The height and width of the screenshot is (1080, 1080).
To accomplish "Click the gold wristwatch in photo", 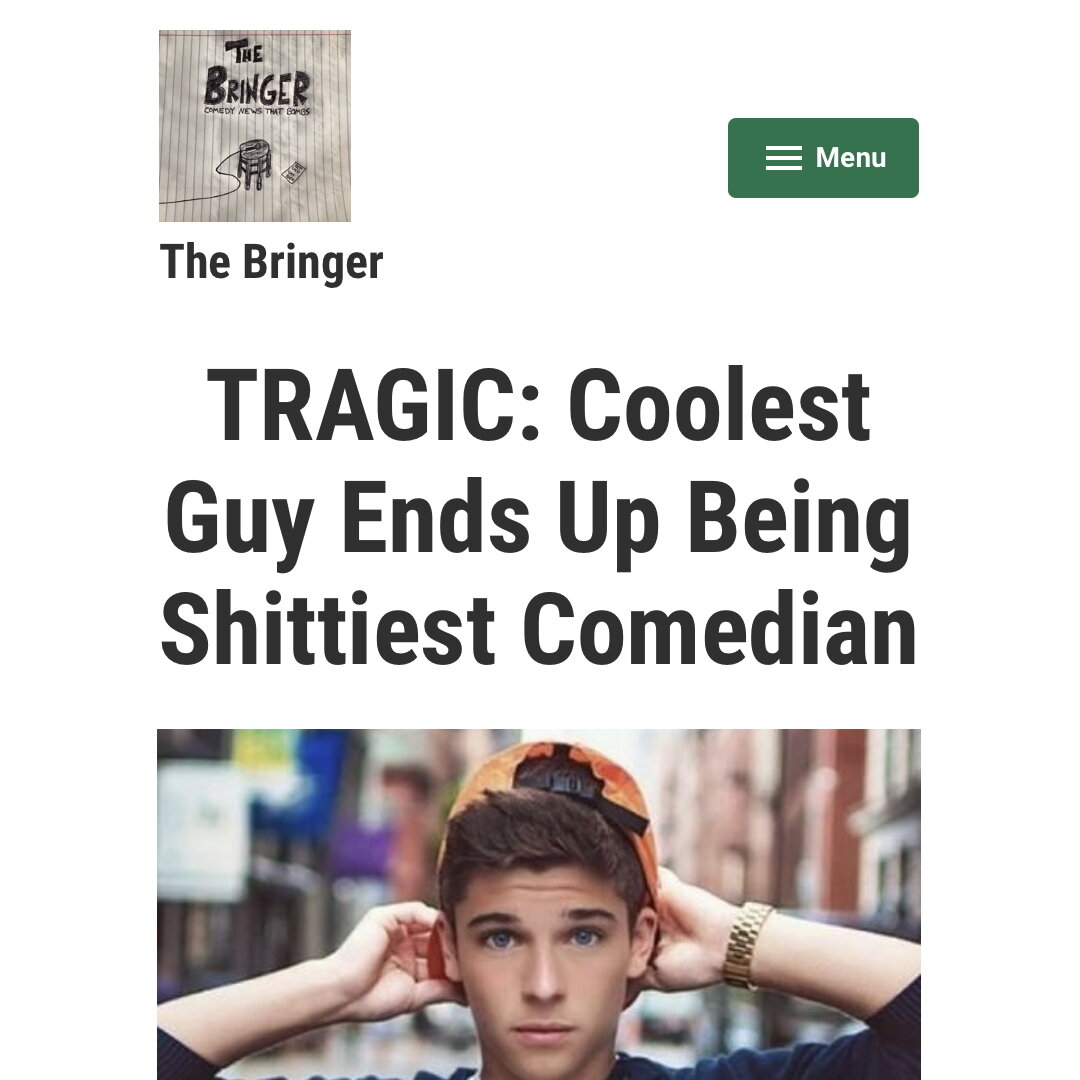I will click(747, 944).
